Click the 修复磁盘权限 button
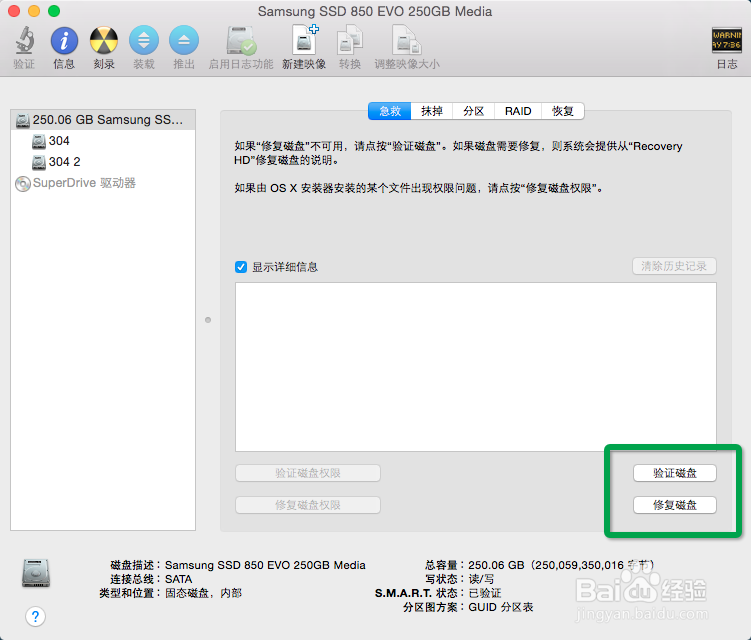 (308, 505)
